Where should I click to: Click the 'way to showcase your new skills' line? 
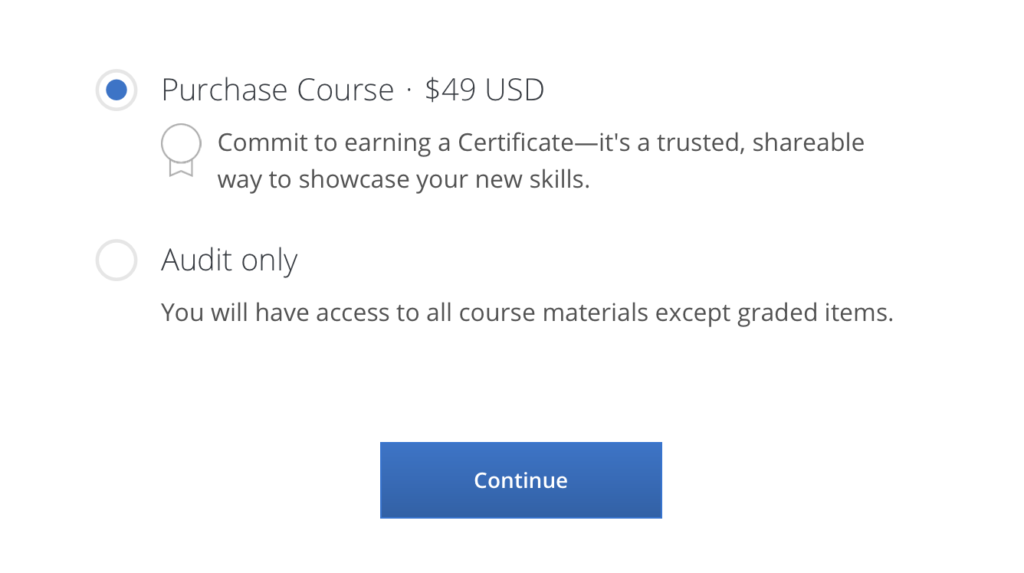pyautogui.click(x=404, y=179)
